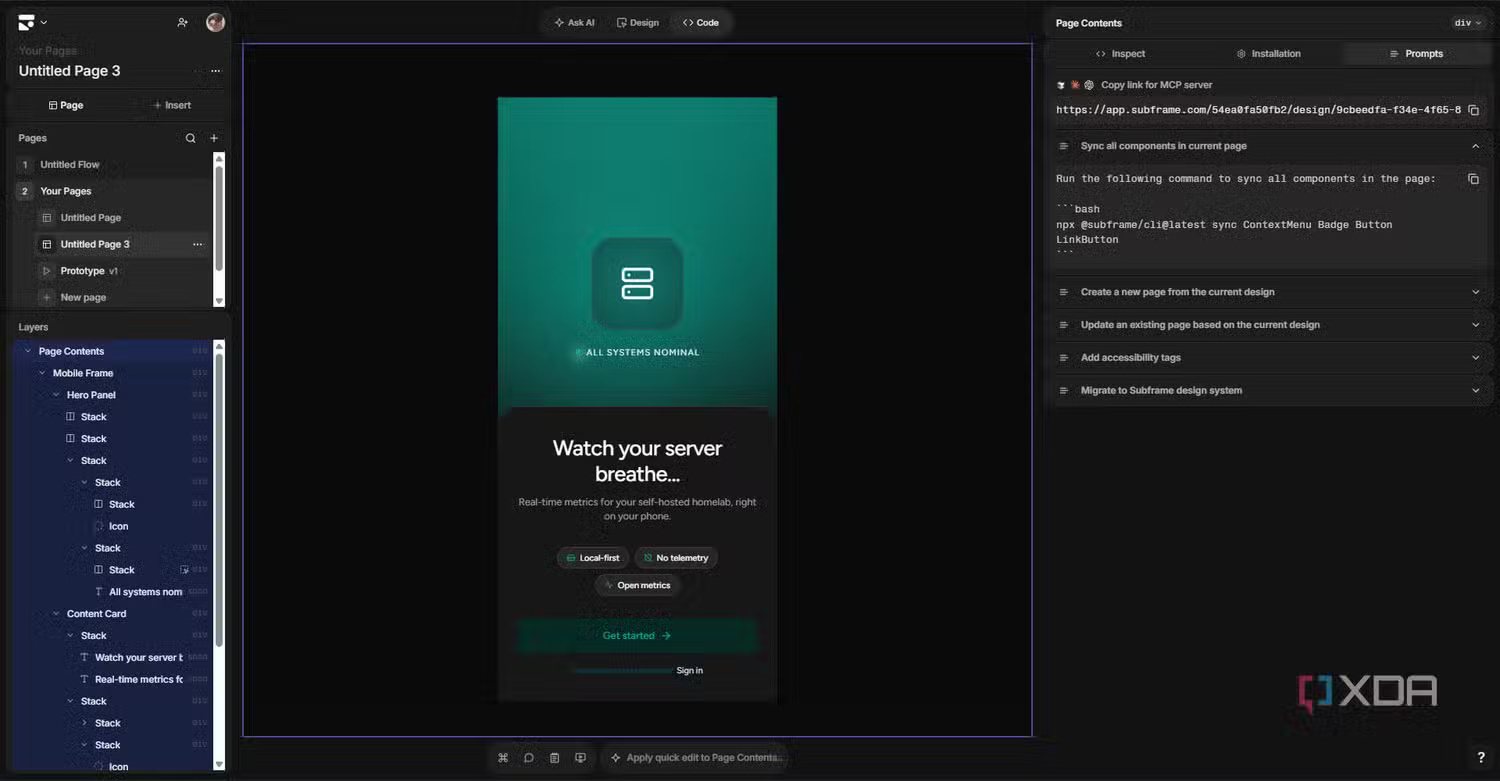Click the Open metrics badge
This screenshot has width=1500, height=781.
pos(637,586)
